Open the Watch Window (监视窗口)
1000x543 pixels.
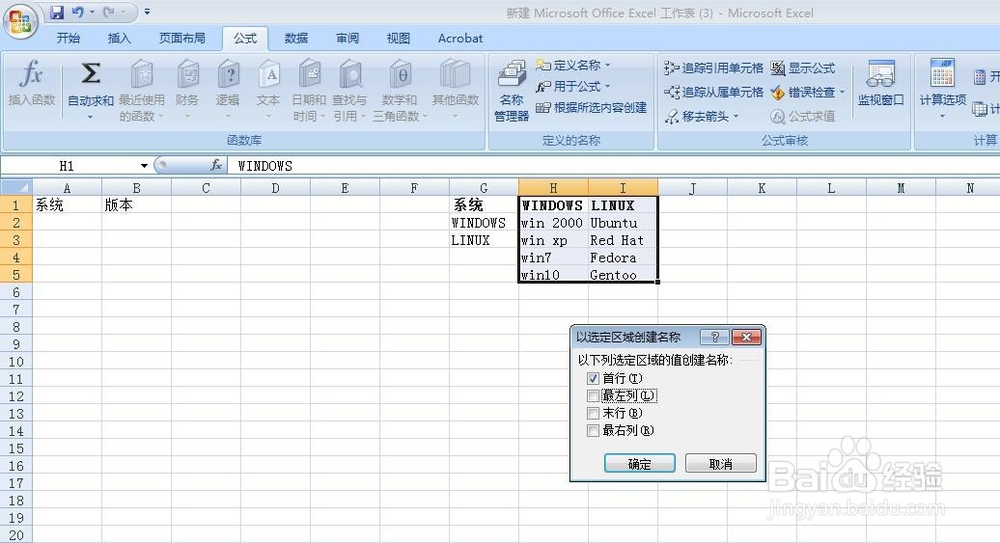(880, 83)
